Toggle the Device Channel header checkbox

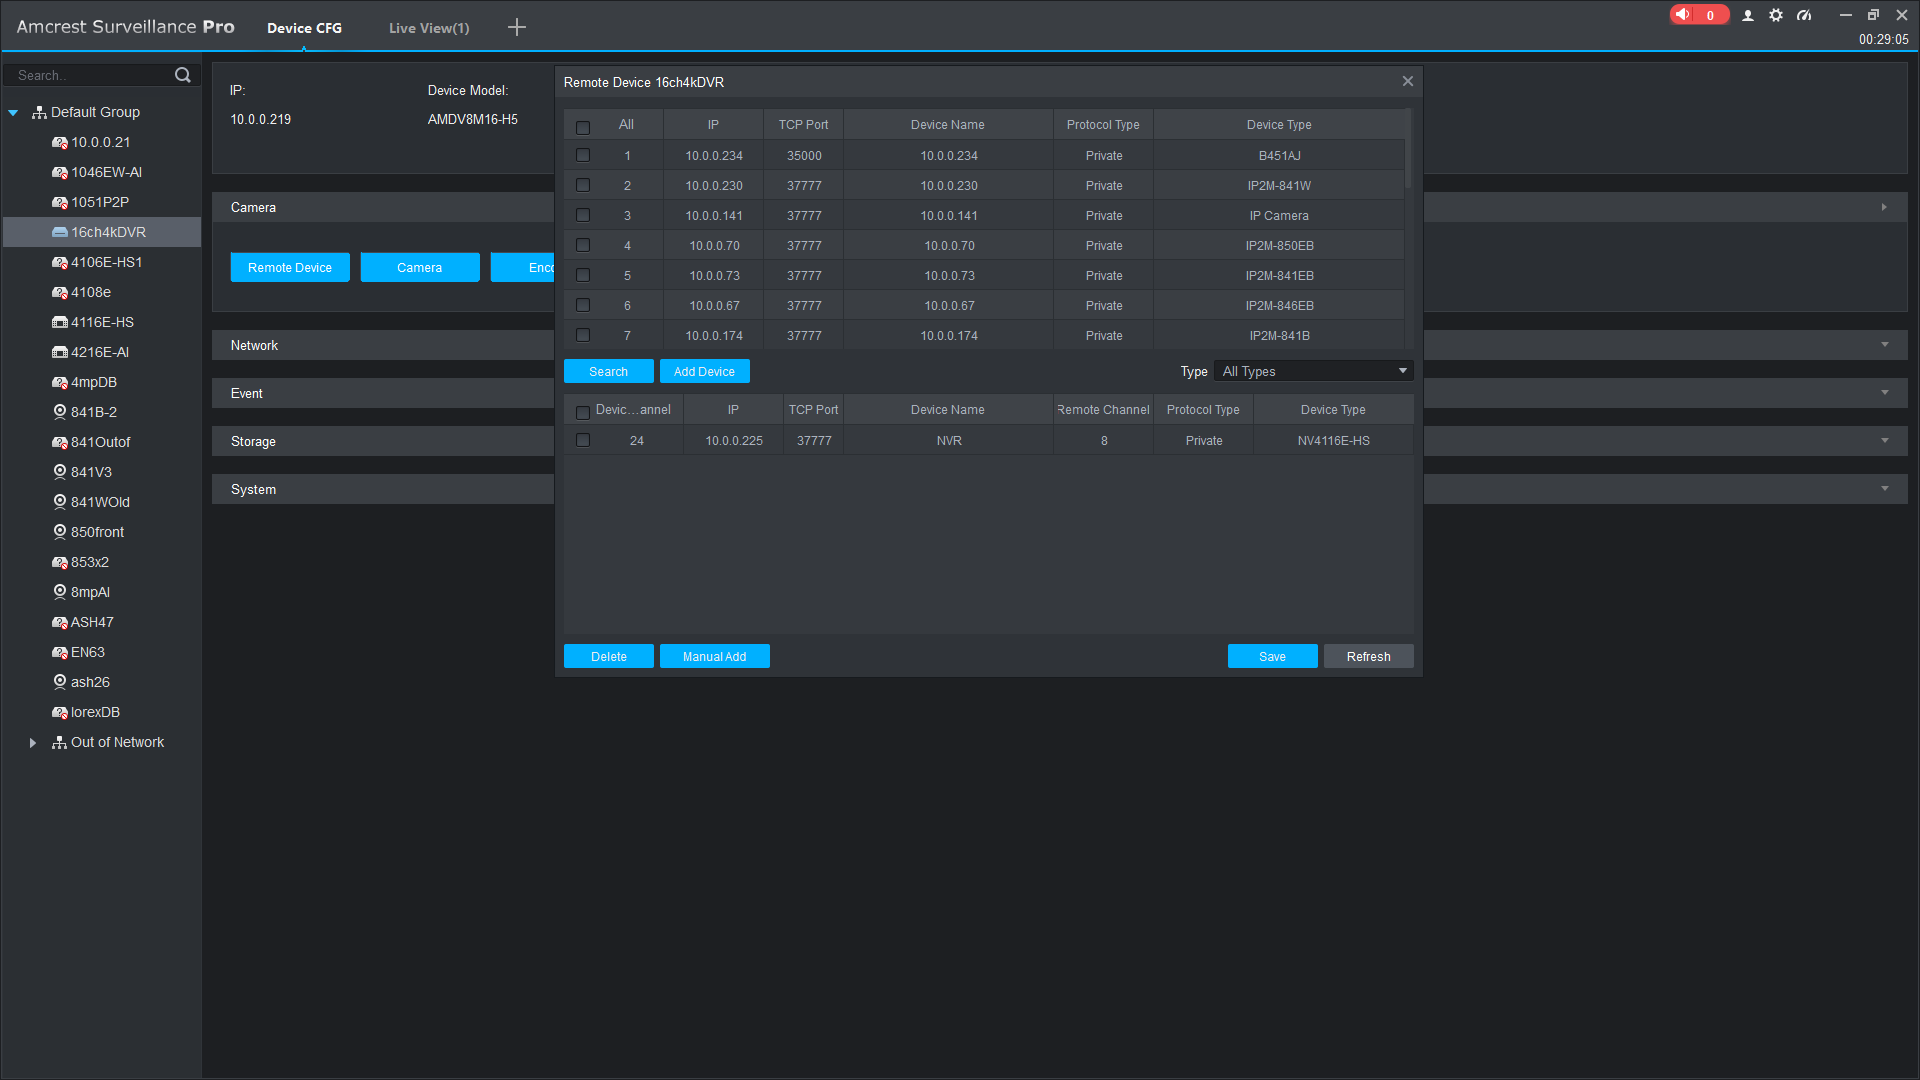coord(583,412)
